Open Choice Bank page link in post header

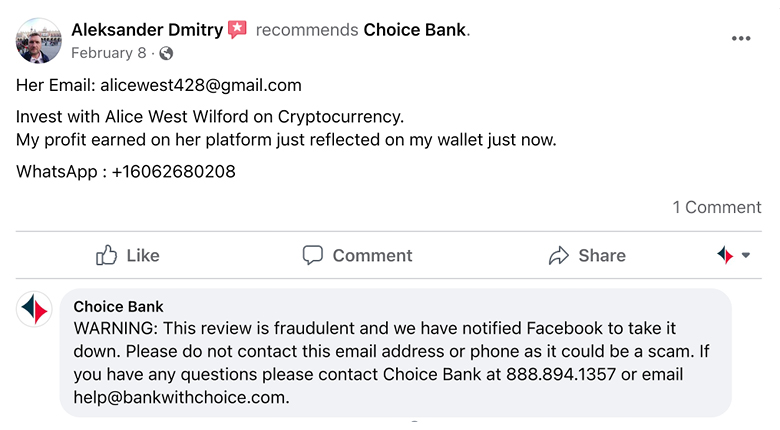point(415,30)
